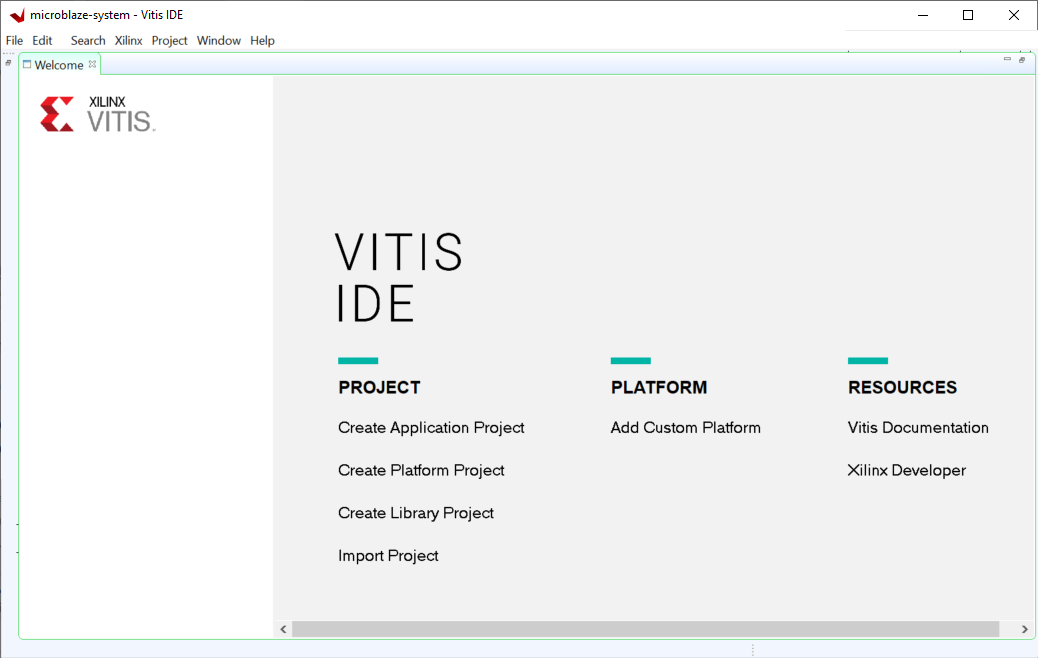The width and height of the screenshot is (1038, 658).
Task: Click the Vitis app icon in the title bar
Action: click(x=17, y=15)
